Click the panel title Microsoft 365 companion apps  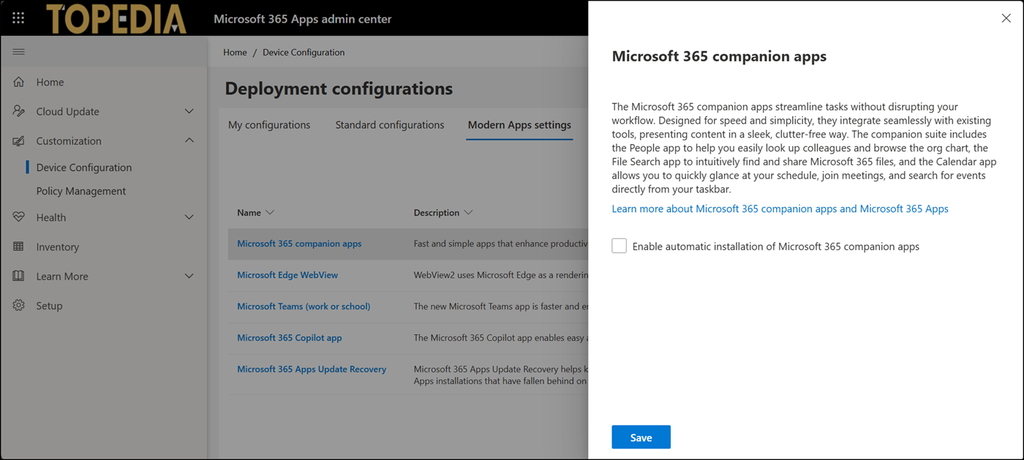tap(719, 57)
